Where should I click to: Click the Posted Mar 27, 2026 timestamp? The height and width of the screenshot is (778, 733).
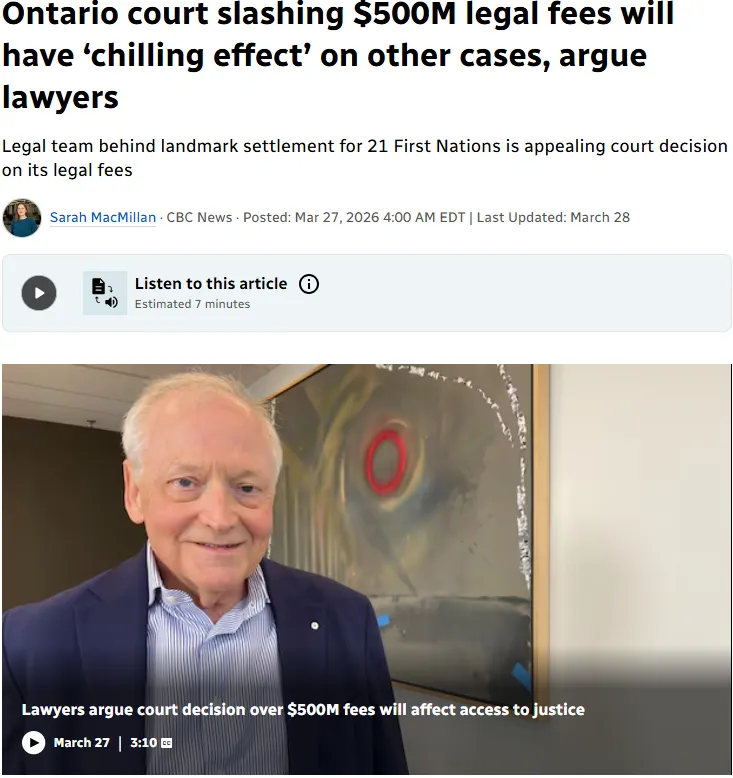(x=354, y=217)
